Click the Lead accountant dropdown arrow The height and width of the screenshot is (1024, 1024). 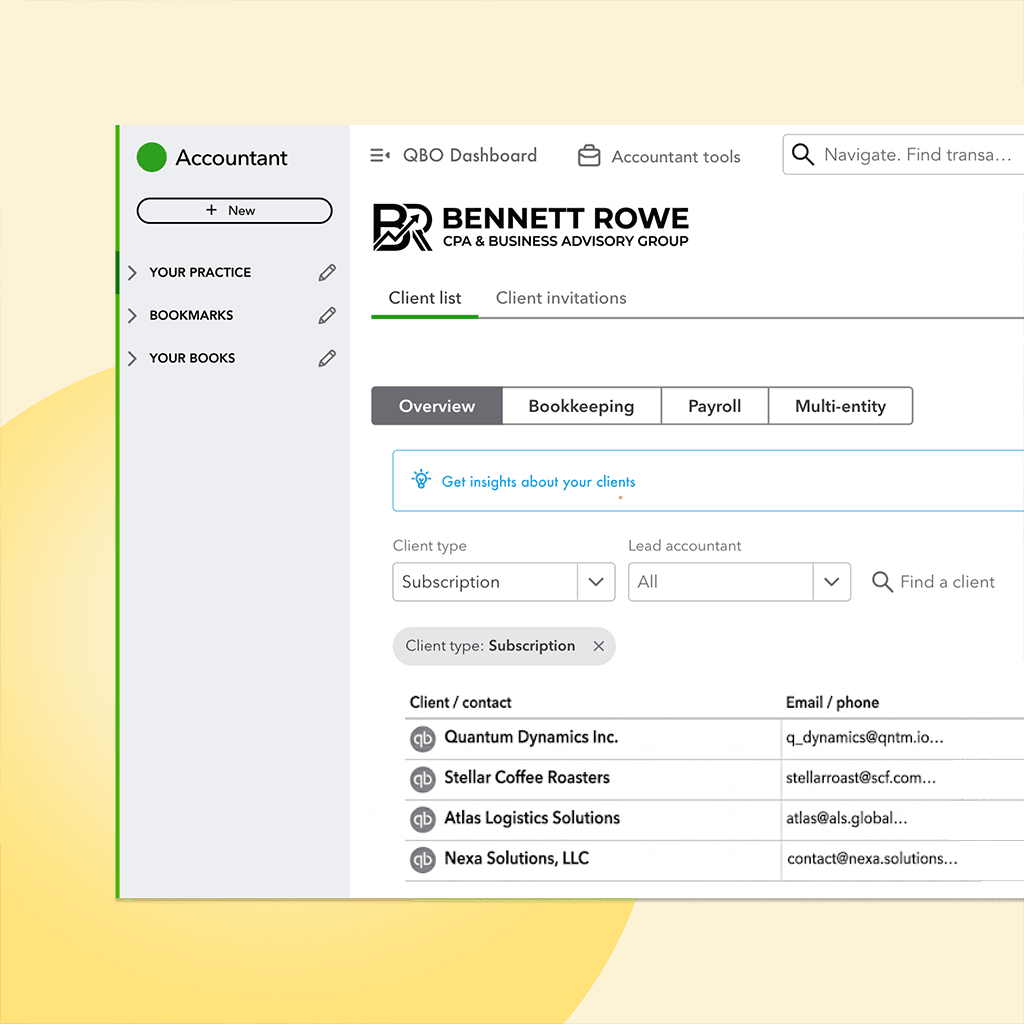click(x=831, y=582)
